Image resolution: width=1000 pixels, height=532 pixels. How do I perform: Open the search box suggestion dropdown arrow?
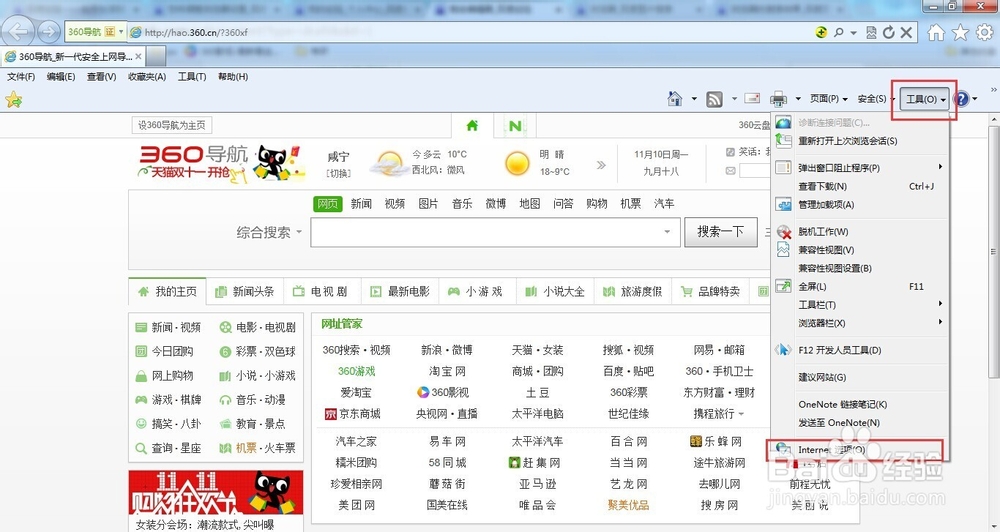pos(667,232)
